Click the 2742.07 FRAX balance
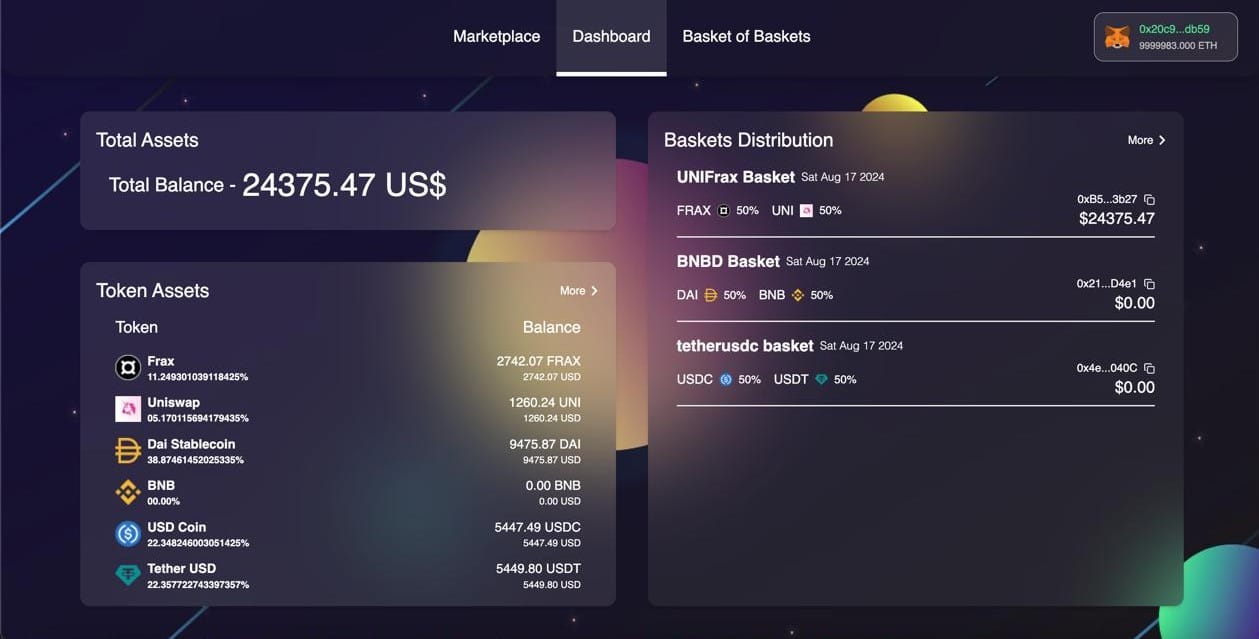The width and height of the screenshot is (1259, 639). coord(538,361)
